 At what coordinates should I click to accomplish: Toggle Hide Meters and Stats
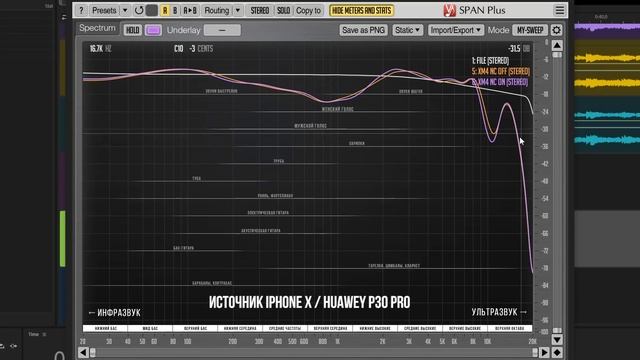click(x=362, y=10)
